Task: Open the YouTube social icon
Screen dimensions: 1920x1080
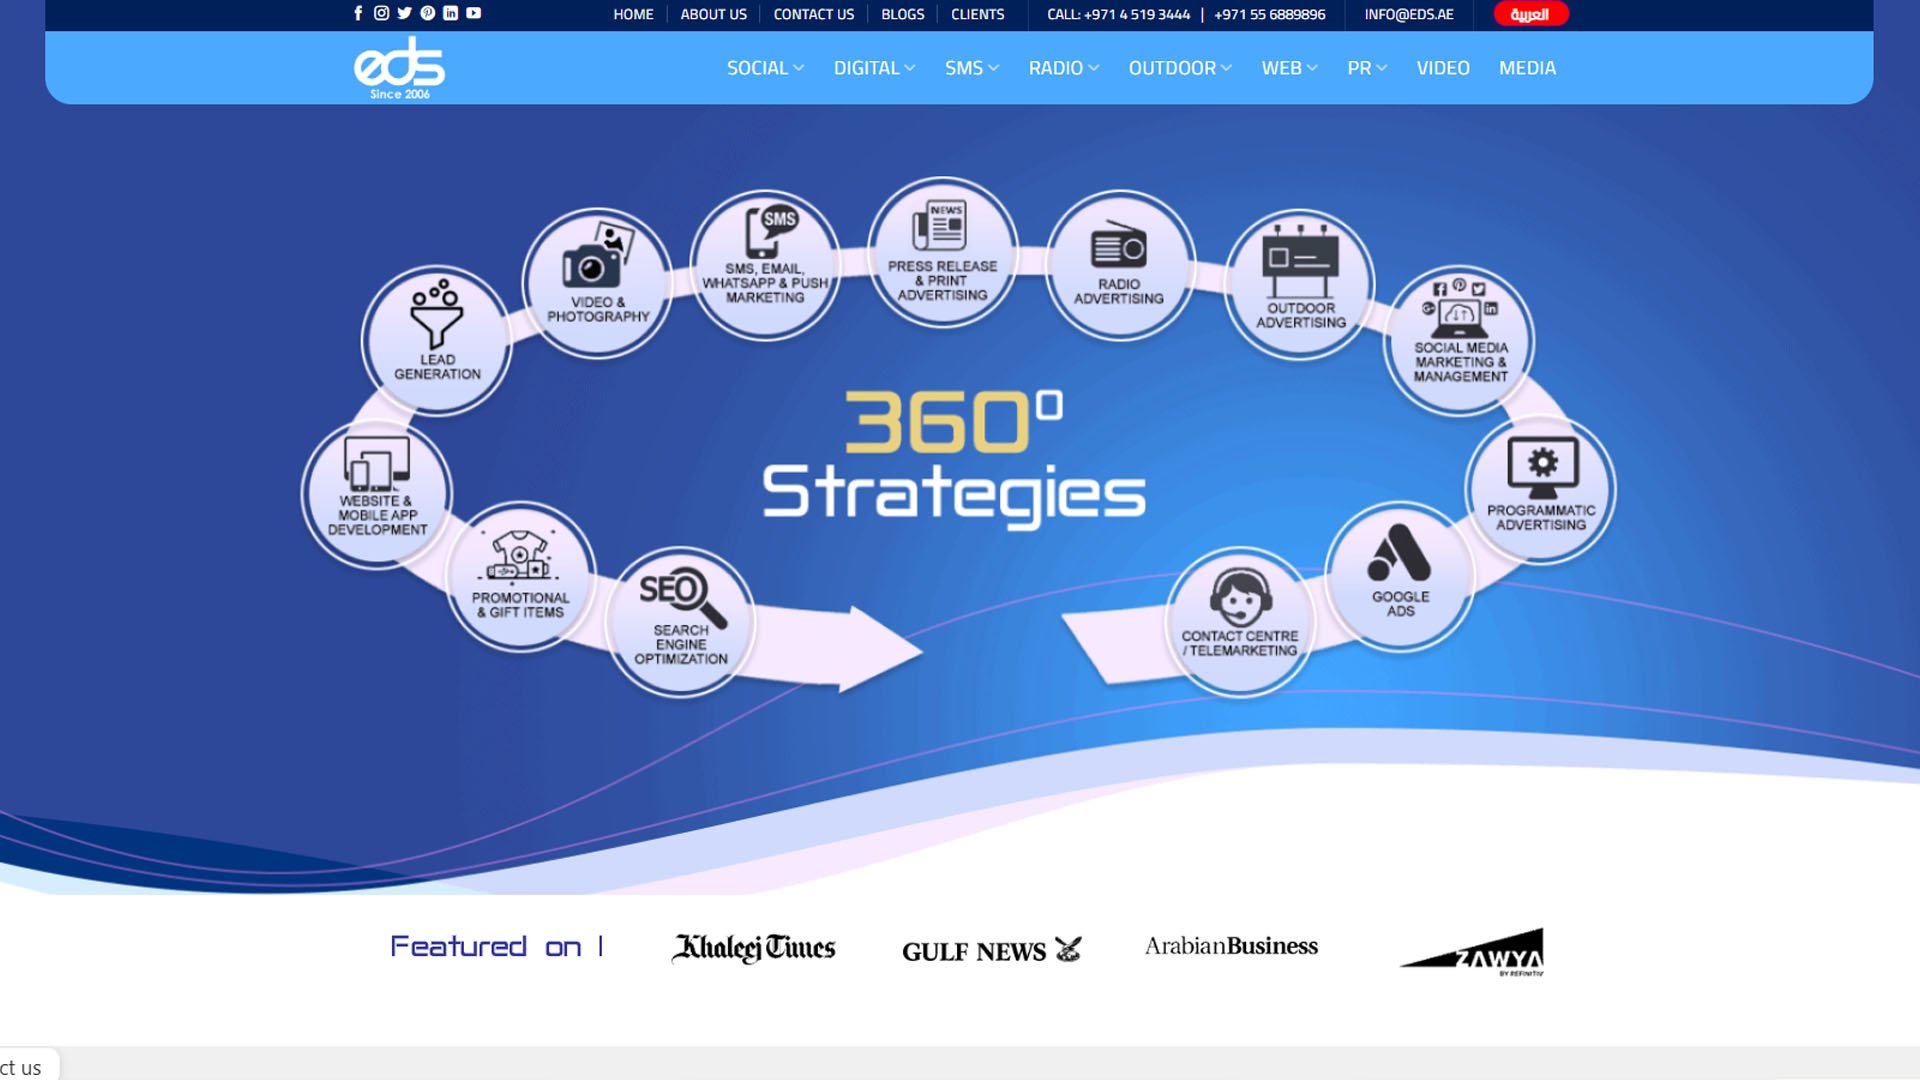Action: click(x=474, y=13)
